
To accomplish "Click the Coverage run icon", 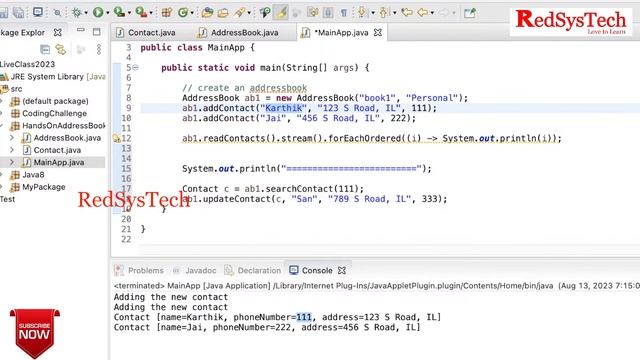I will click(x=119, y=13).
